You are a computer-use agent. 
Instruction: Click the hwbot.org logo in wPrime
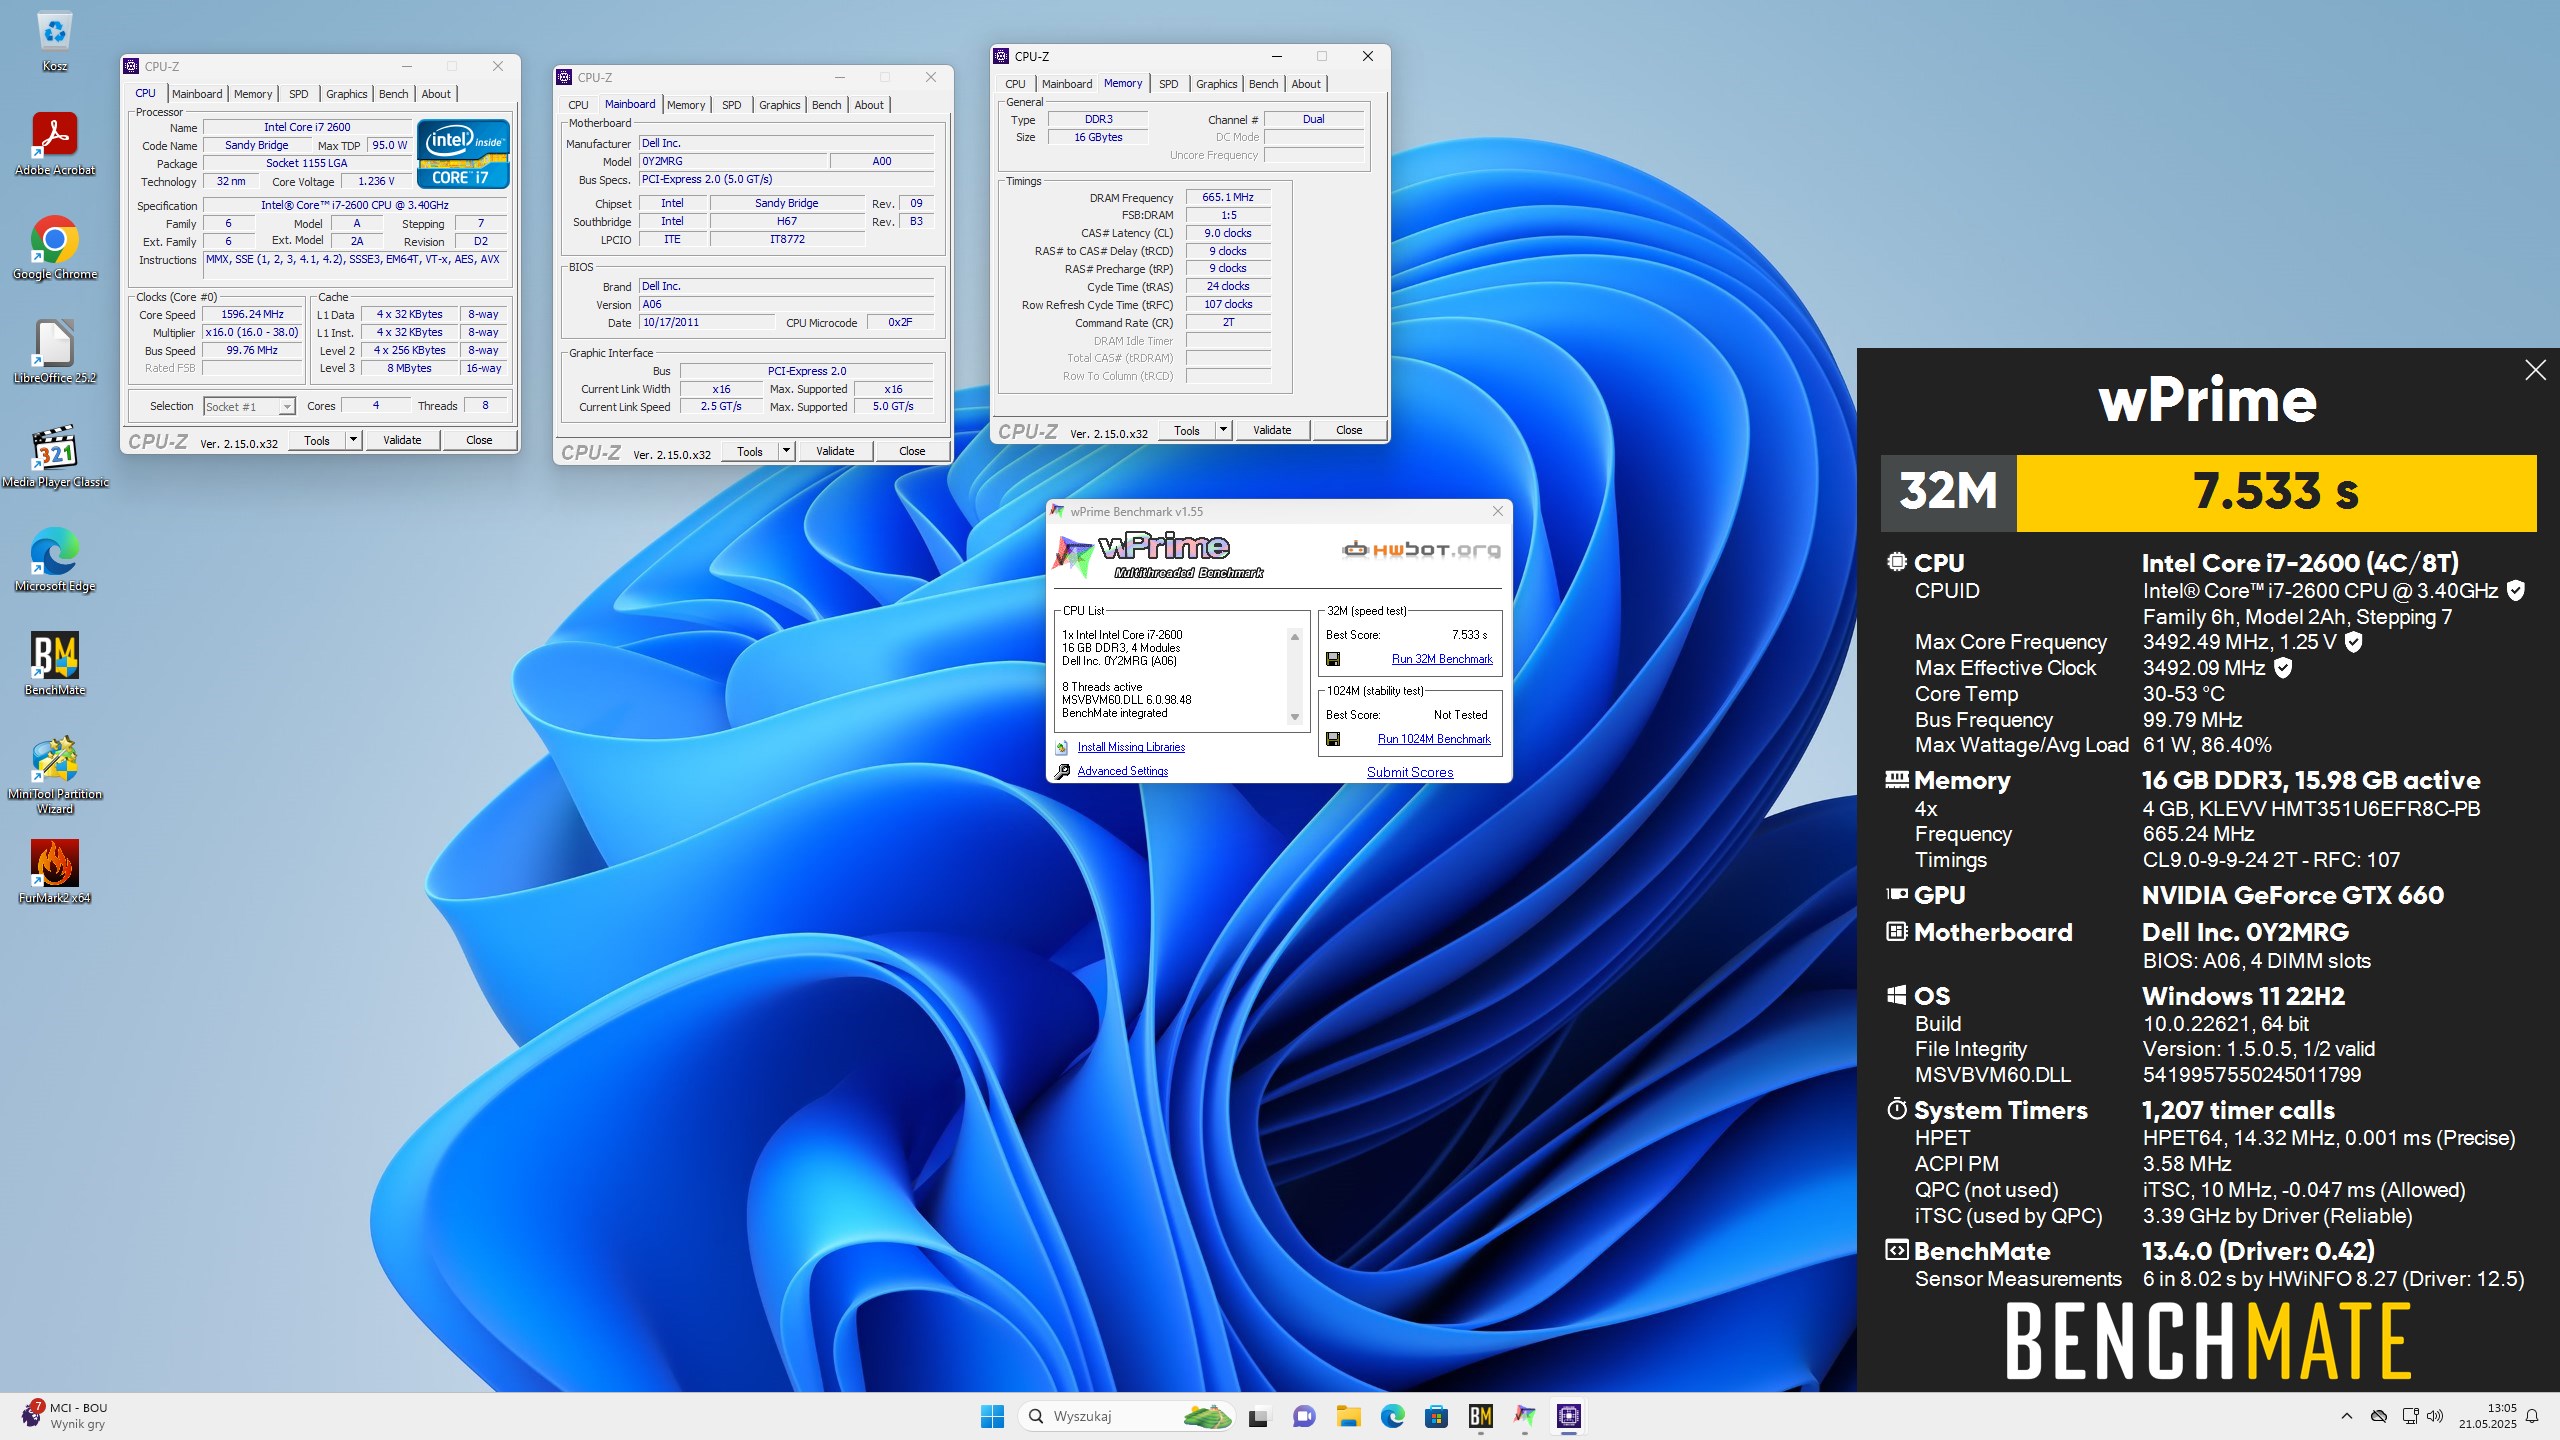click(x=1421, y=549)
